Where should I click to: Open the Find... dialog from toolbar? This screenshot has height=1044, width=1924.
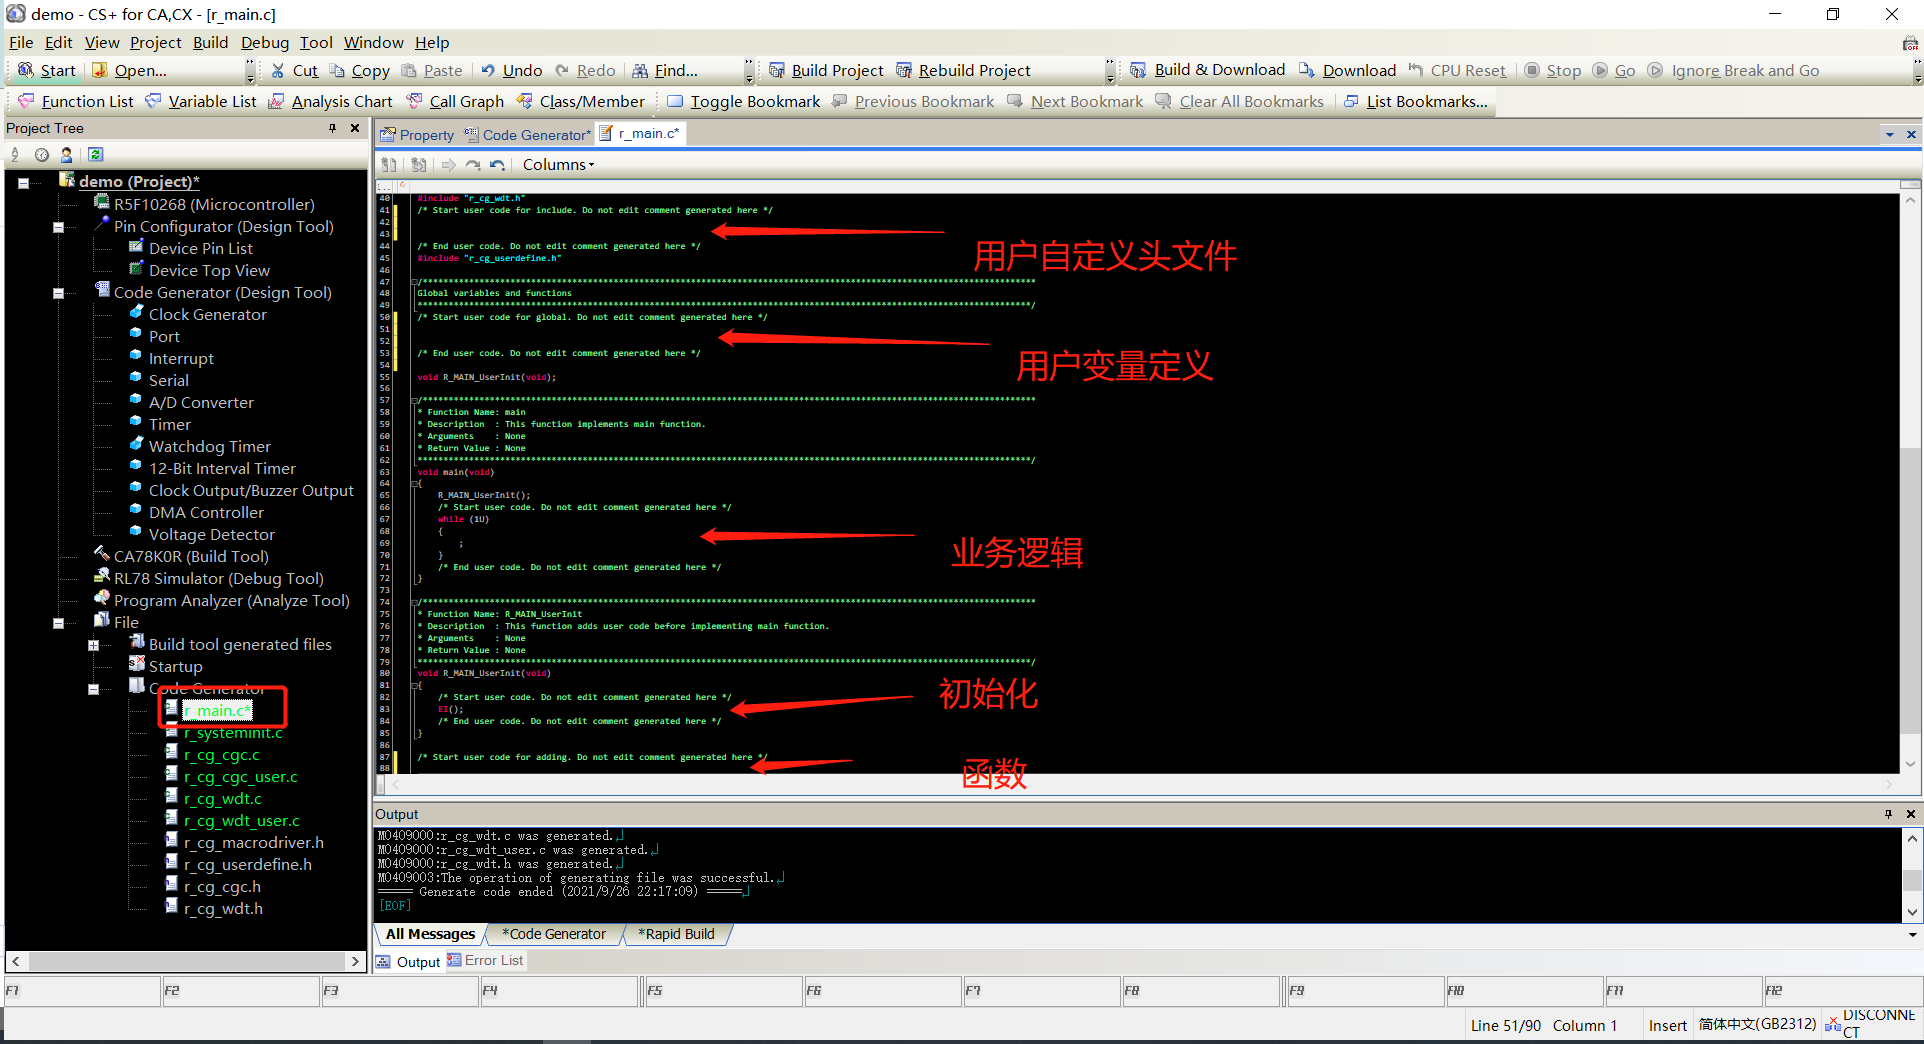pyautogui.click(x=665, y=70)
